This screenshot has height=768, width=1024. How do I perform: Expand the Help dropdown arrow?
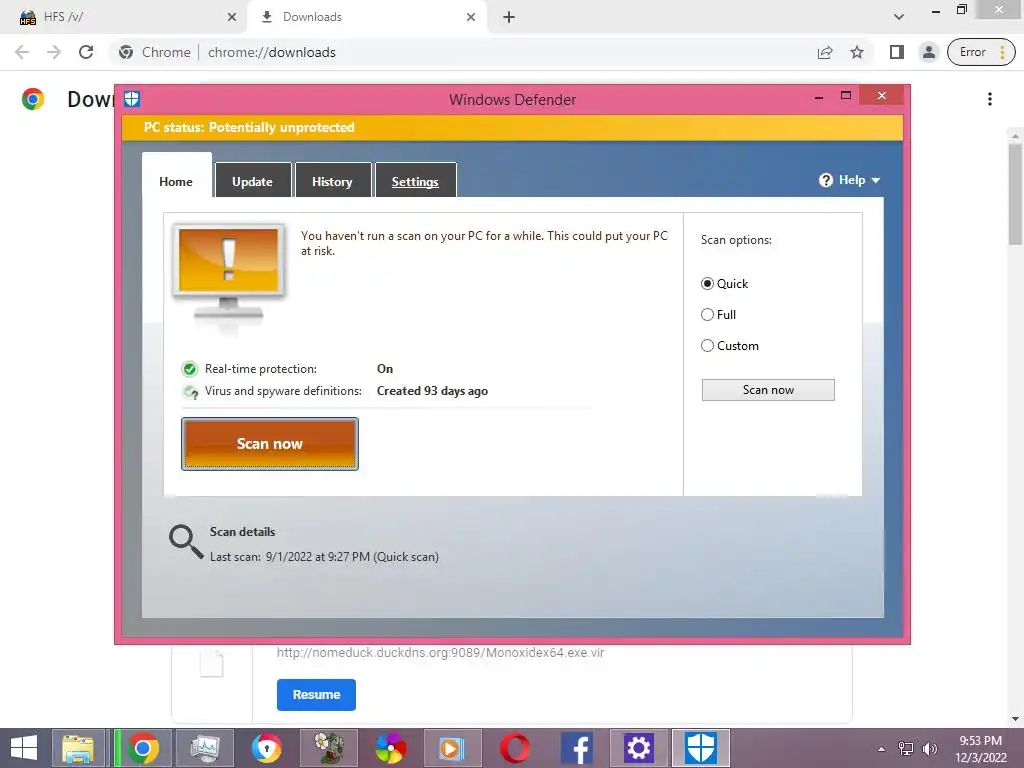pyautogui.click(x=876, y=180)
